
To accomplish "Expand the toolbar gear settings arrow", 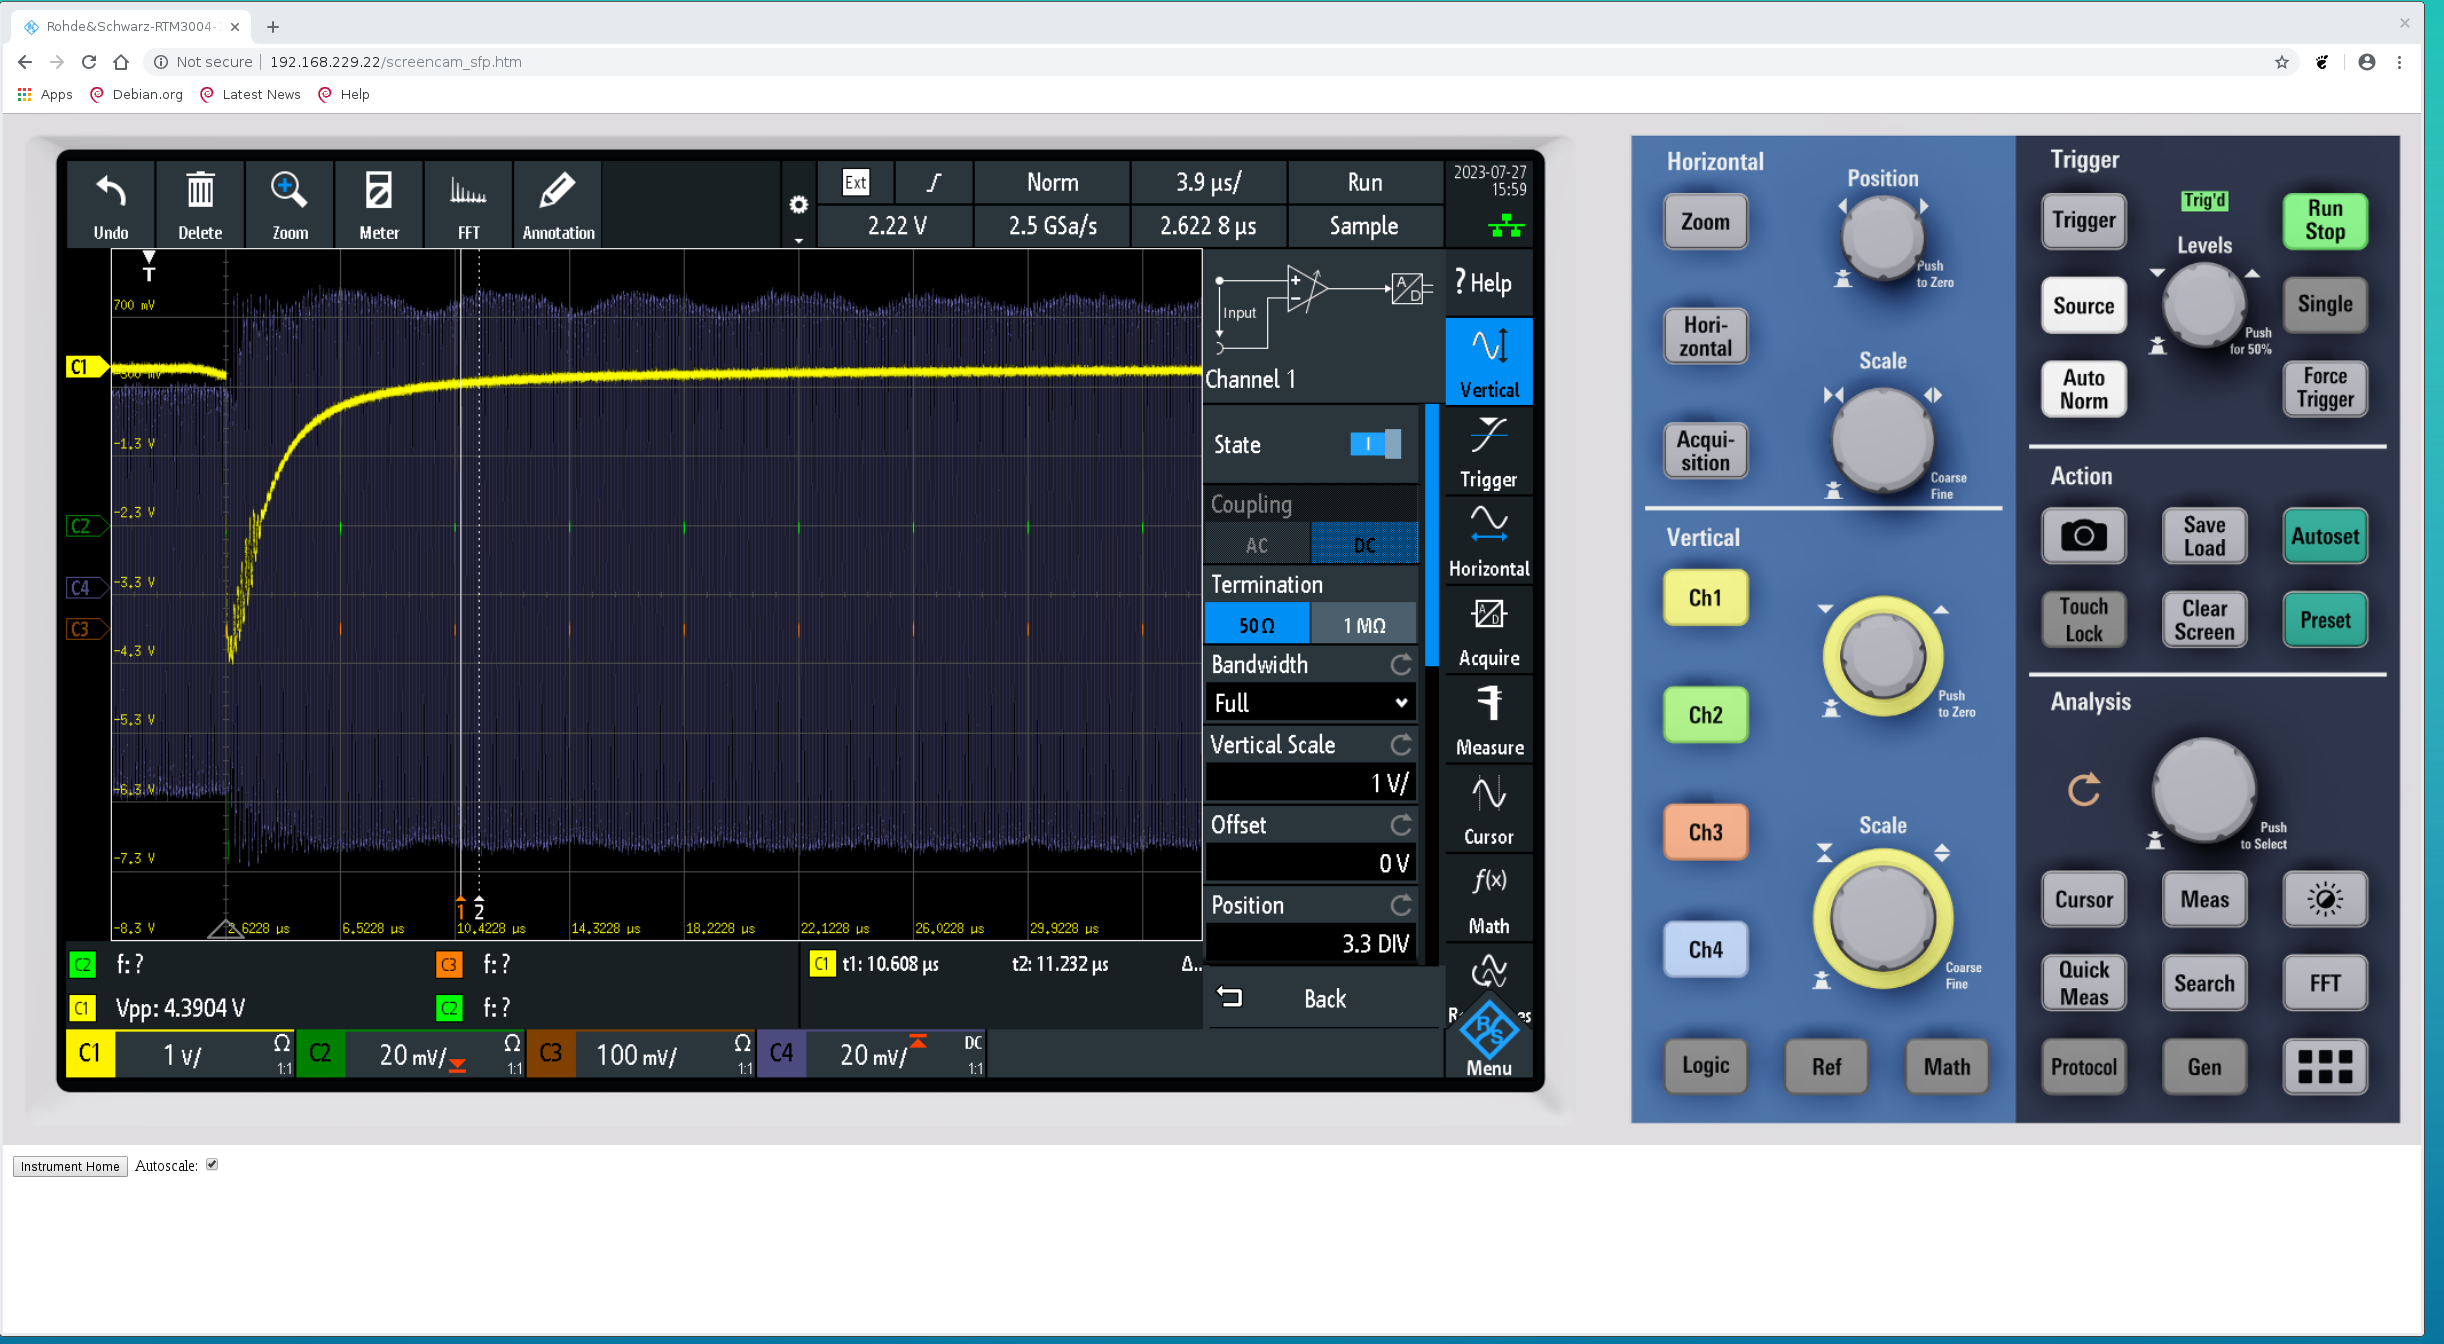I will click(x=798, y=240).
